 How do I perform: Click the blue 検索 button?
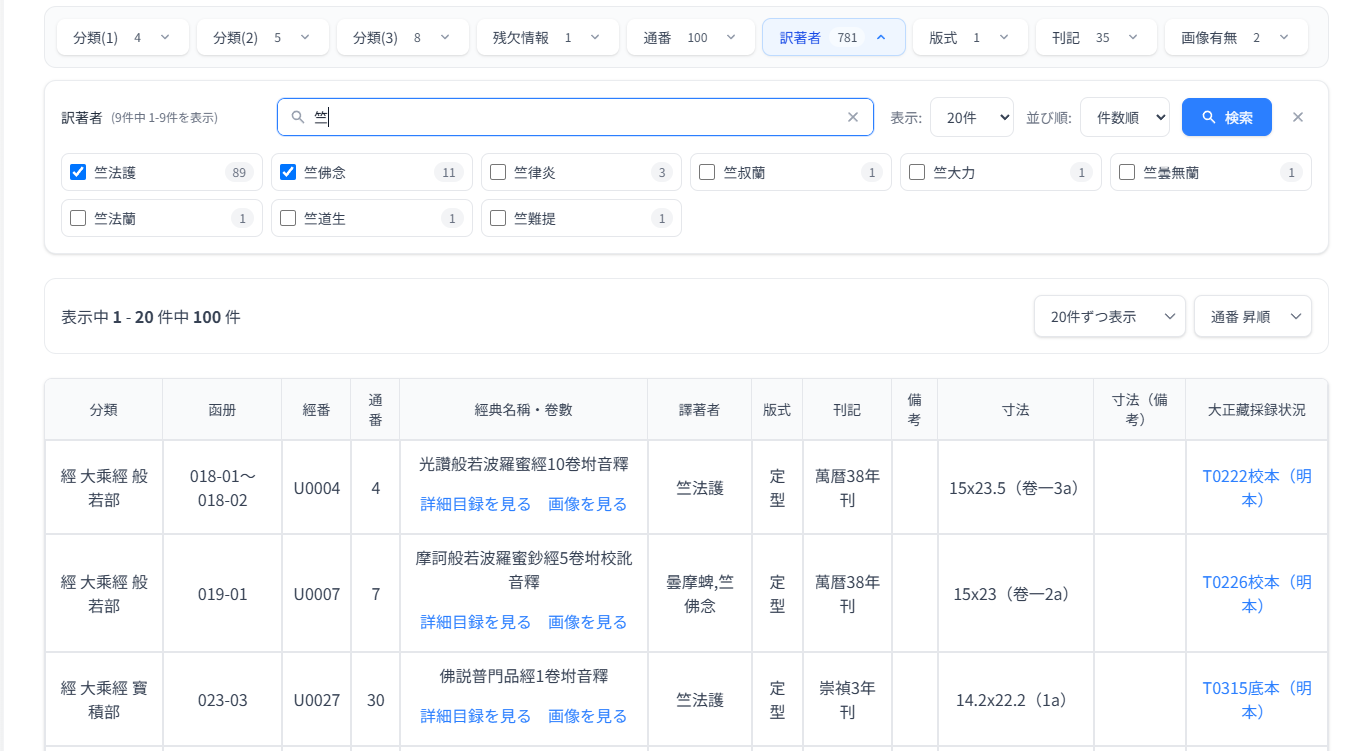tap(1227, 117)
